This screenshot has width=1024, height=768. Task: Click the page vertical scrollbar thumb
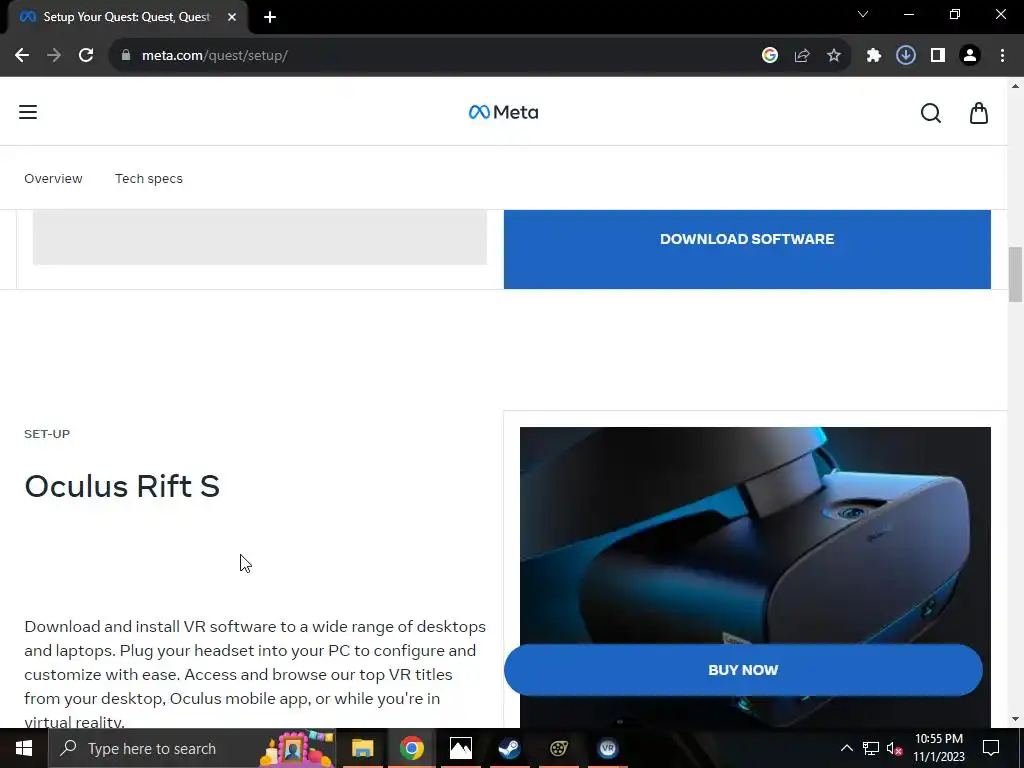[x=1016, y=274]
